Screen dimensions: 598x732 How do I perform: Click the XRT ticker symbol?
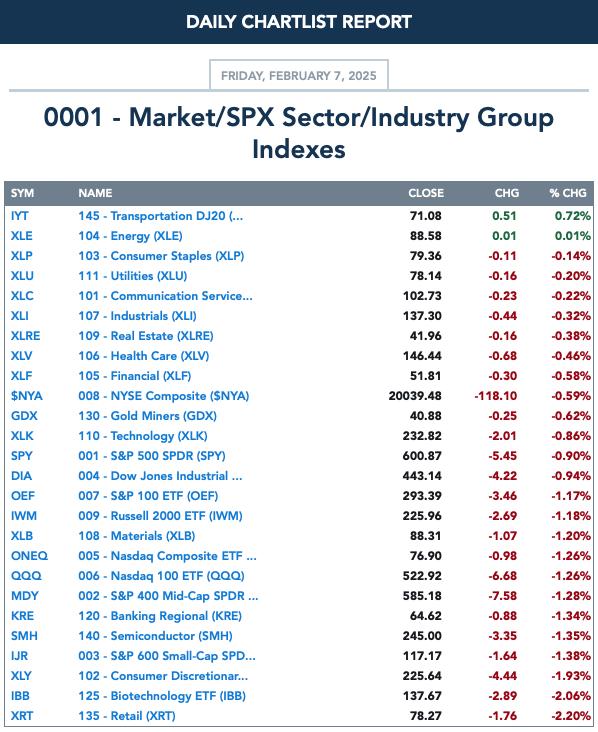click(x=22, y=716)
